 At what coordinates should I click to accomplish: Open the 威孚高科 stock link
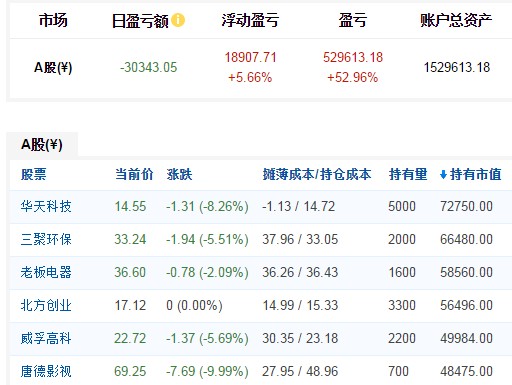(x=46, y=338)
